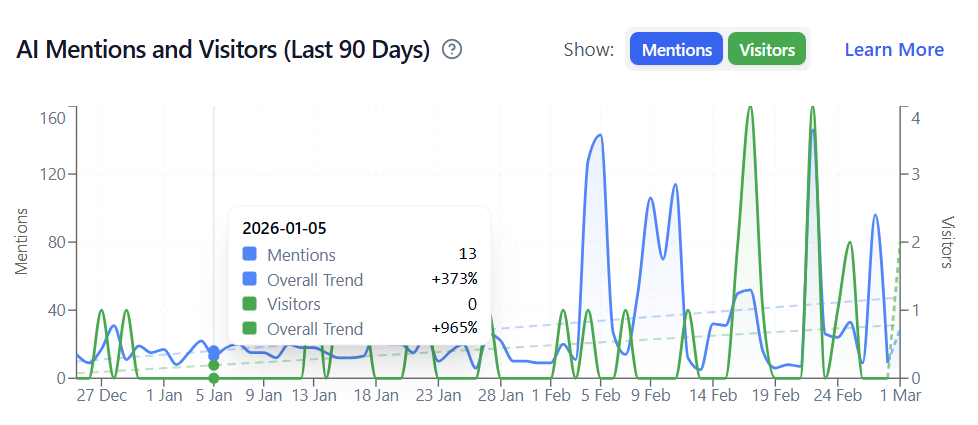Click the help question mark icon beside title

(452, 49)
